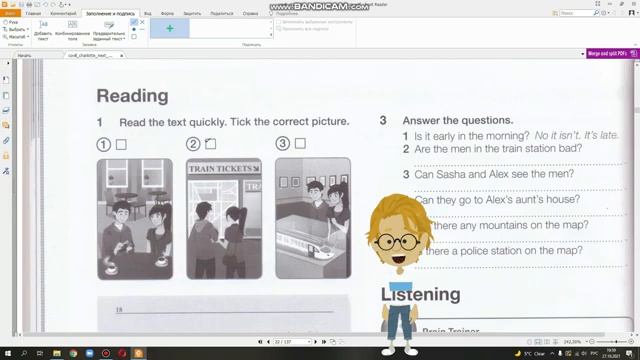The image size is (640, 360).
Task: Tick the checkbox for picture 1
Action: (x=121, y=144)
